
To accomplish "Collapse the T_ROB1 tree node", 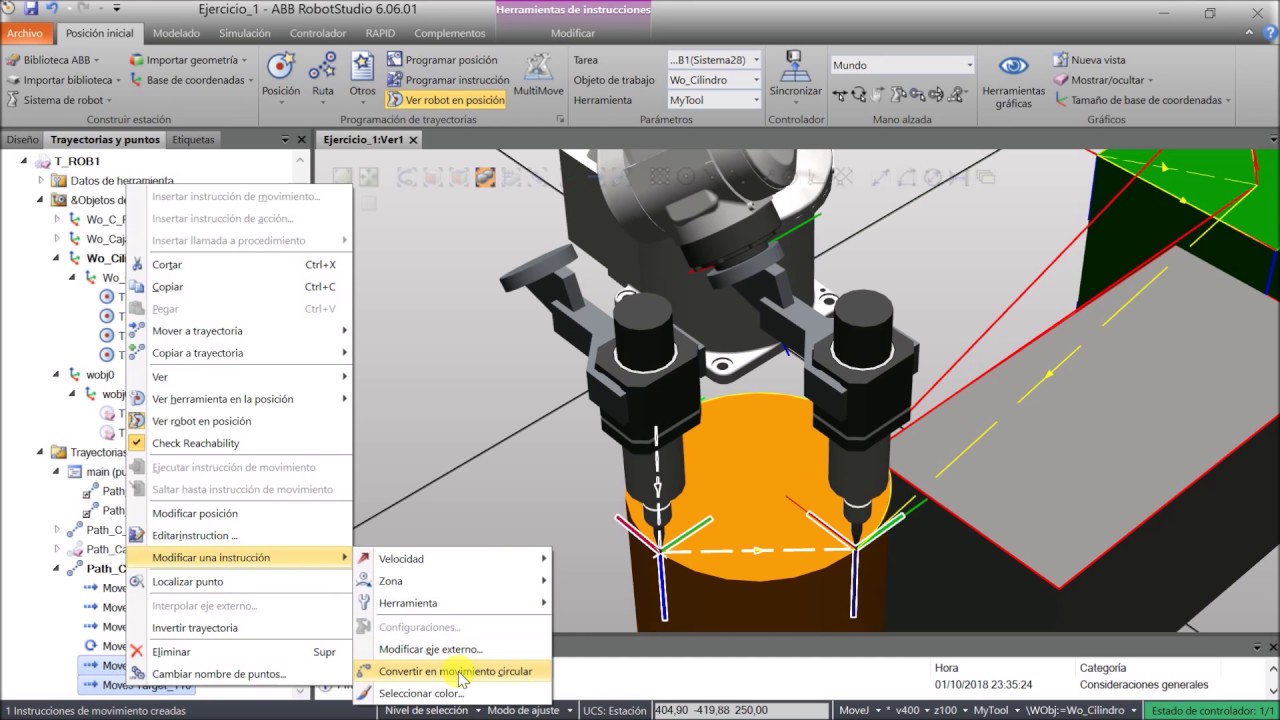I will (x=24, y=161).
